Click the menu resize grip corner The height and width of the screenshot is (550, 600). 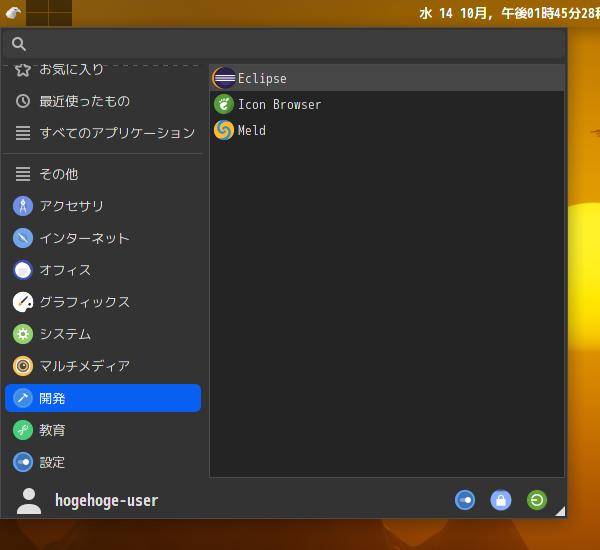point(560,511)
